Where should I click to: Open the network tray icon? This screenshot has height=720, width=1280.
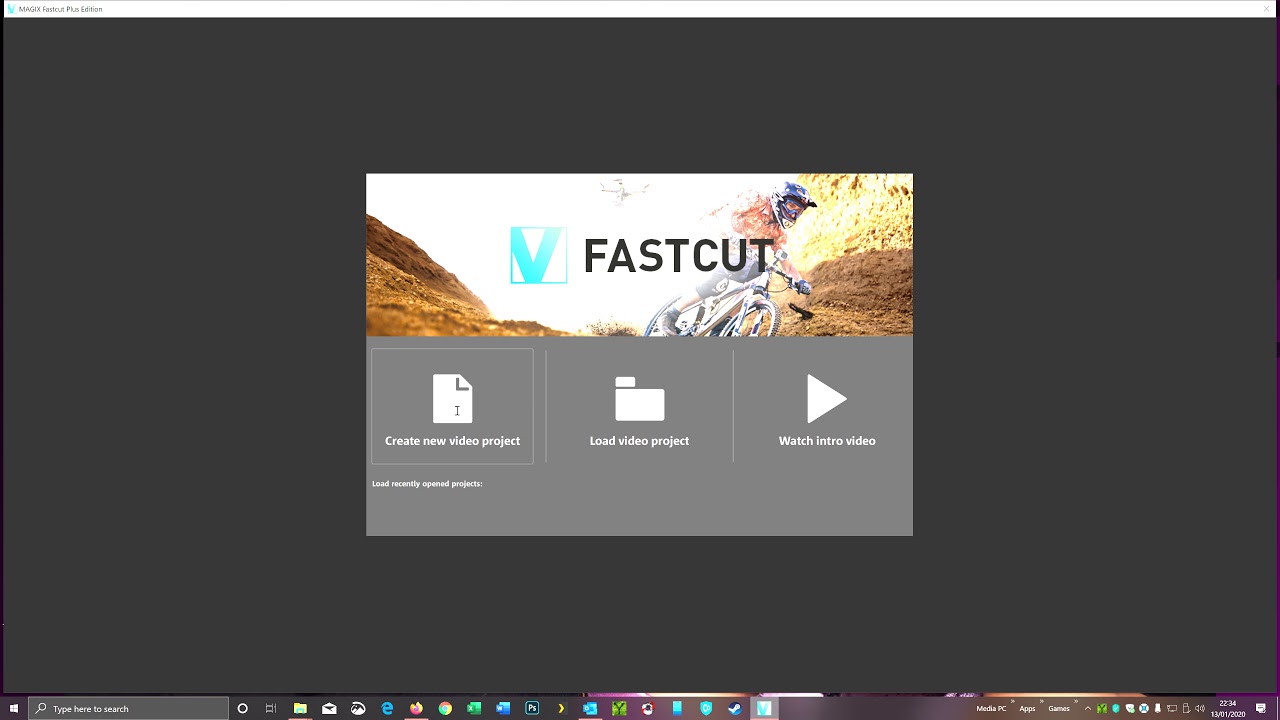click(x=1172, y=708)
